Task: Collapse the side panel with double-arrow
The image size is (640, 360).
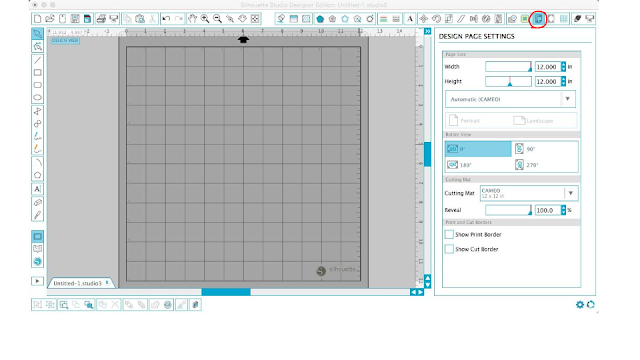Action: coord(427,31)
